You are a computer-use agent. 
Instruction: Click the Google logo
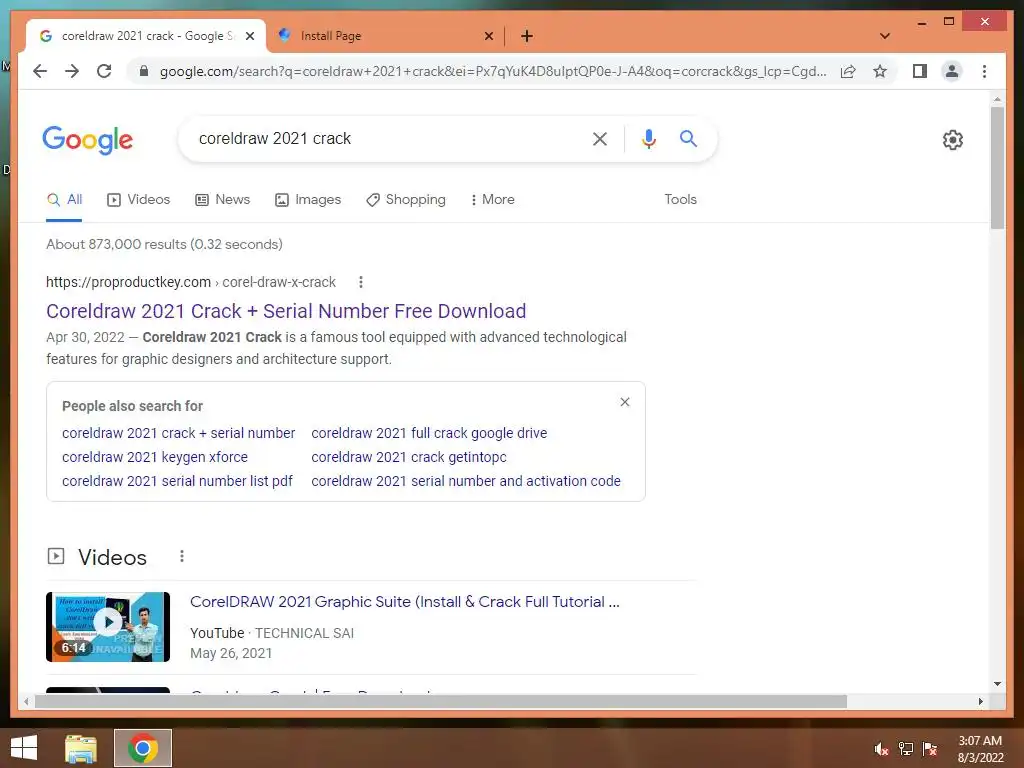pos(88,140)
